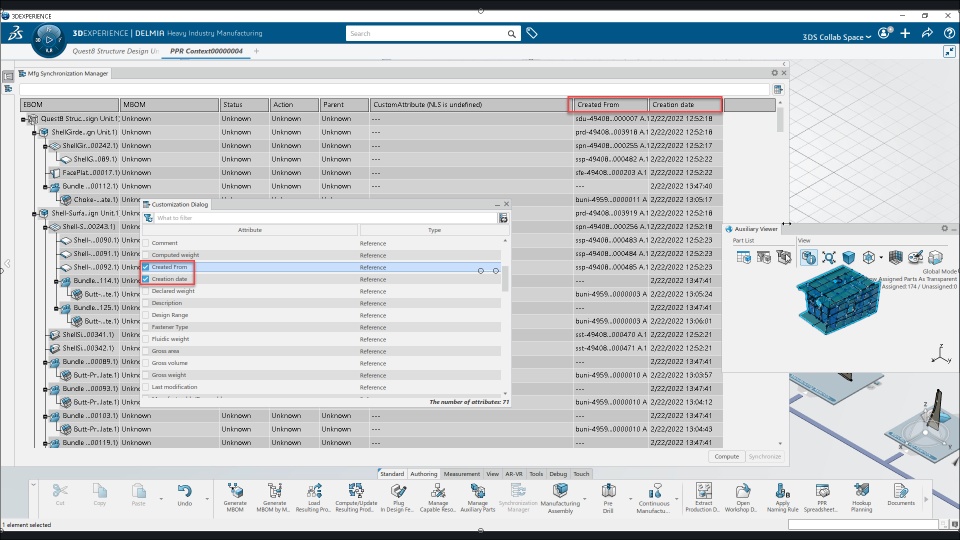Open dropdown arrow beside Undo
Screen dimensions: 960x540
point(207,498)
